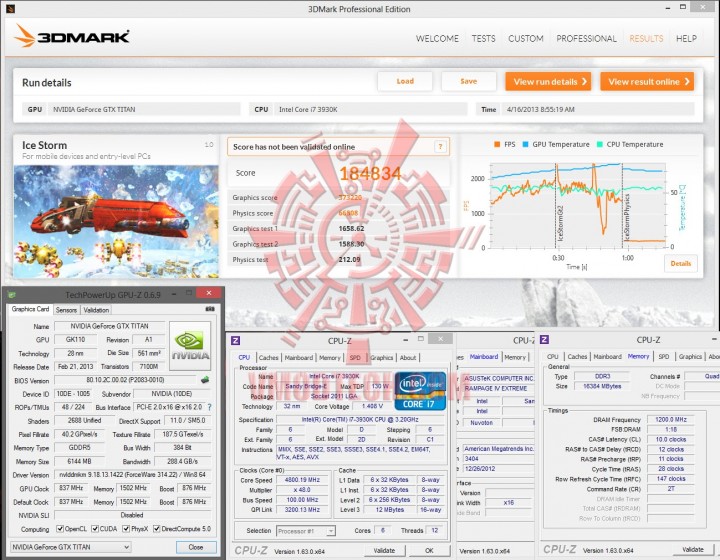Screen dimensions: 720x560
Task: Click the green CPU Temperature legend swatch
Action: click(600, 144)
